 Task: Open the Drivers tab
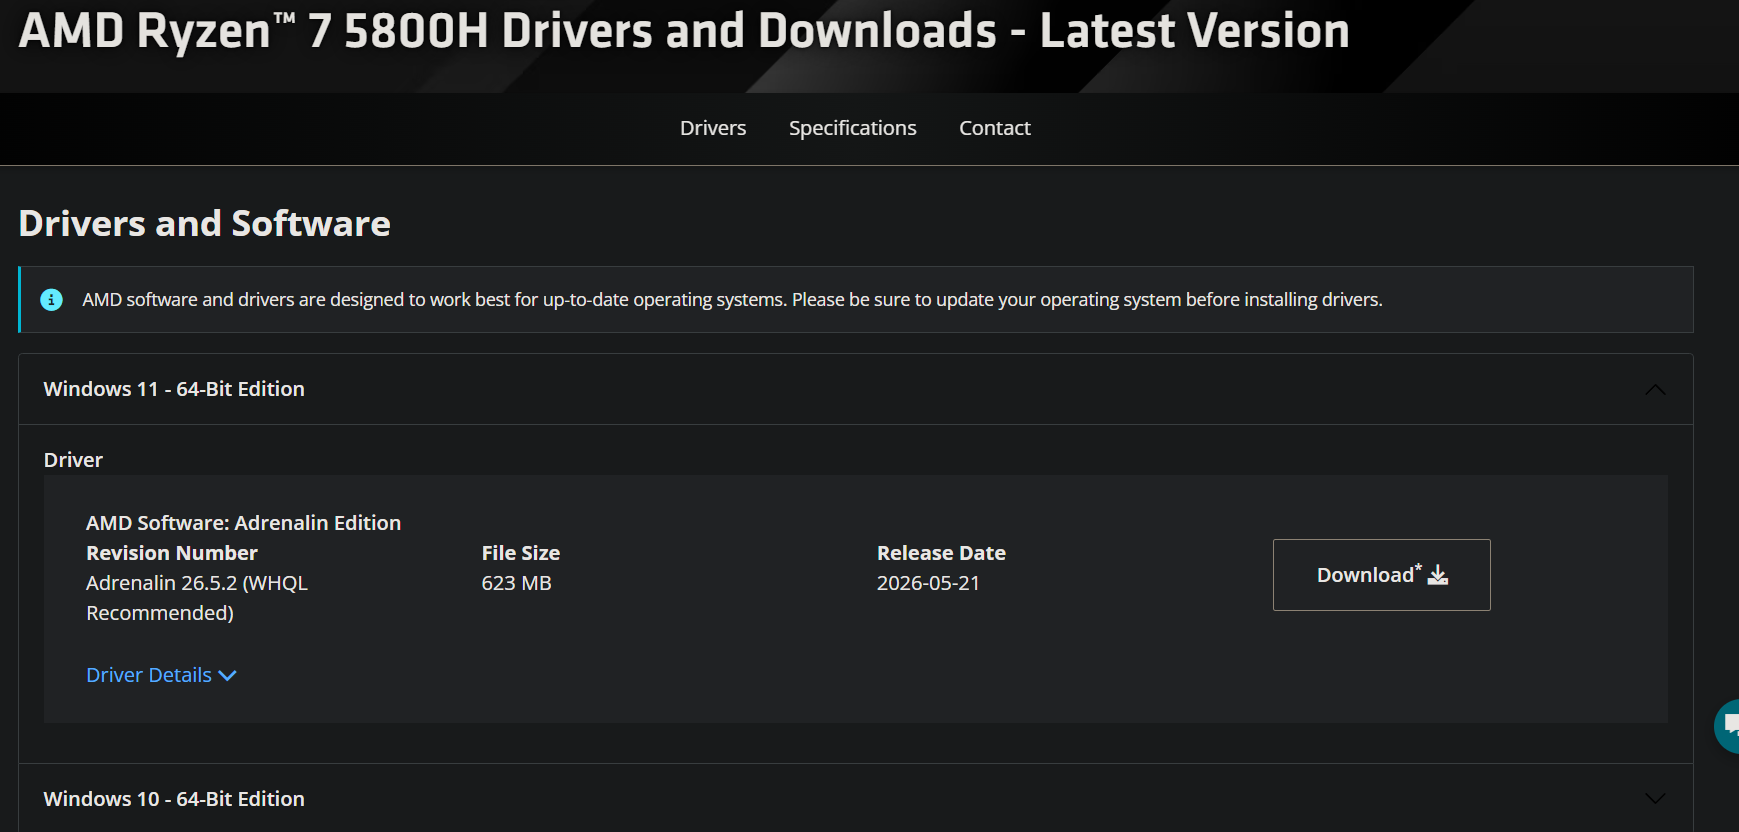(713, 128)
